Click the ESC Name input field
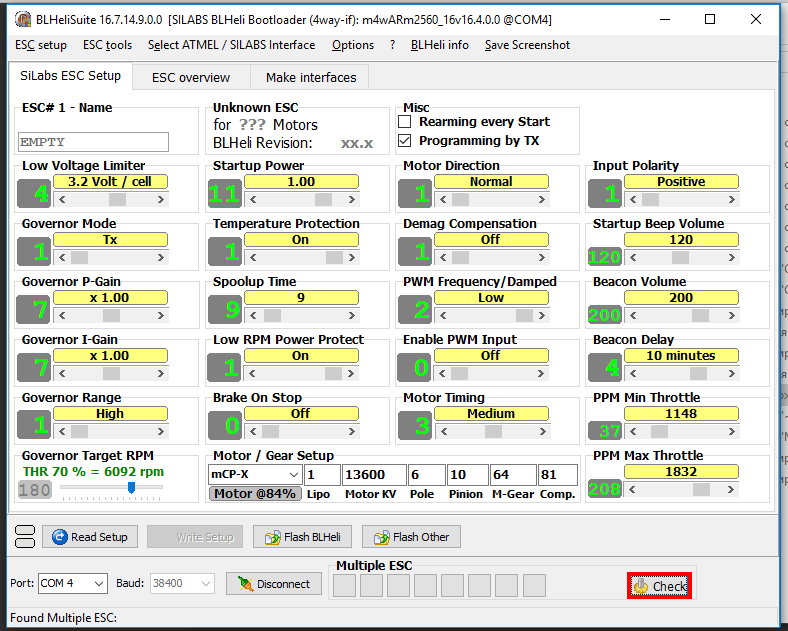This screenshot has height=631, width=788. tap(93, 142)
